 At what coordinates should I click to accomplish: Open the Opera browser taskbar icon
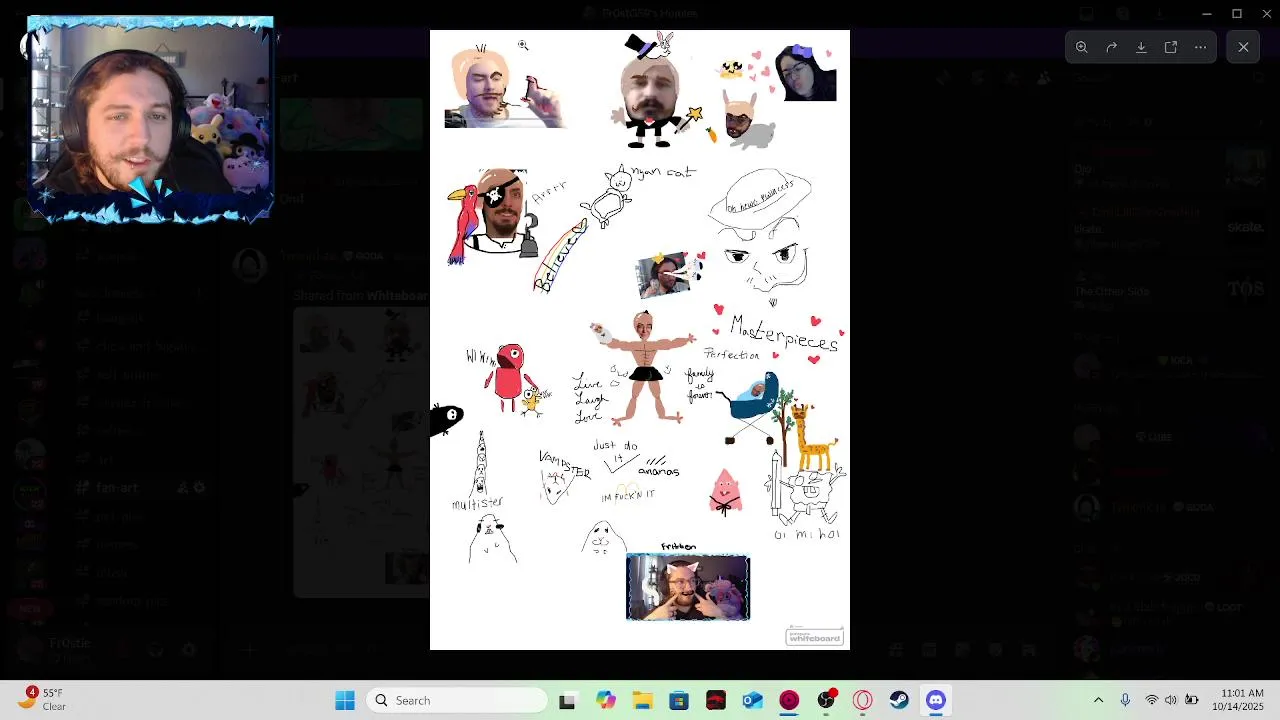[x=863, y=700]
